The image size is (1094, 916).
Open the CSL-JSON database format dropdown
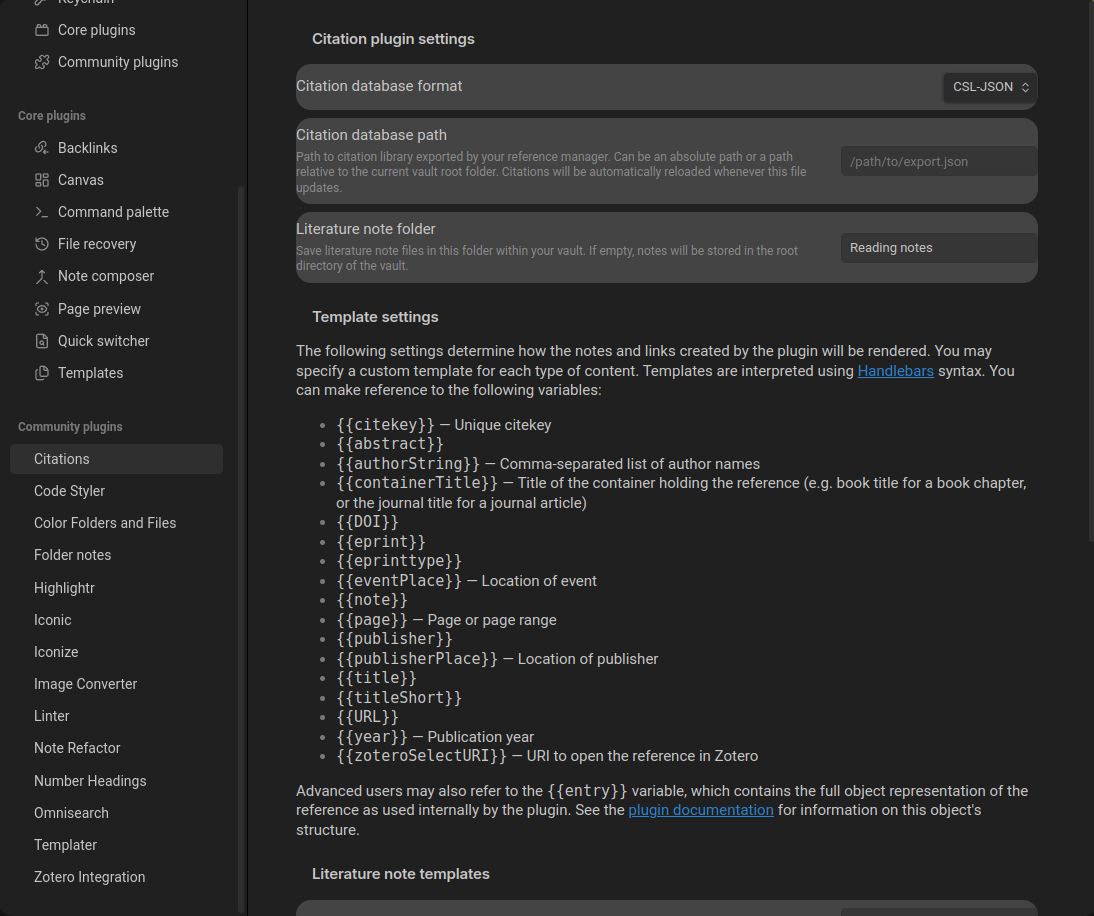point(989,87)
